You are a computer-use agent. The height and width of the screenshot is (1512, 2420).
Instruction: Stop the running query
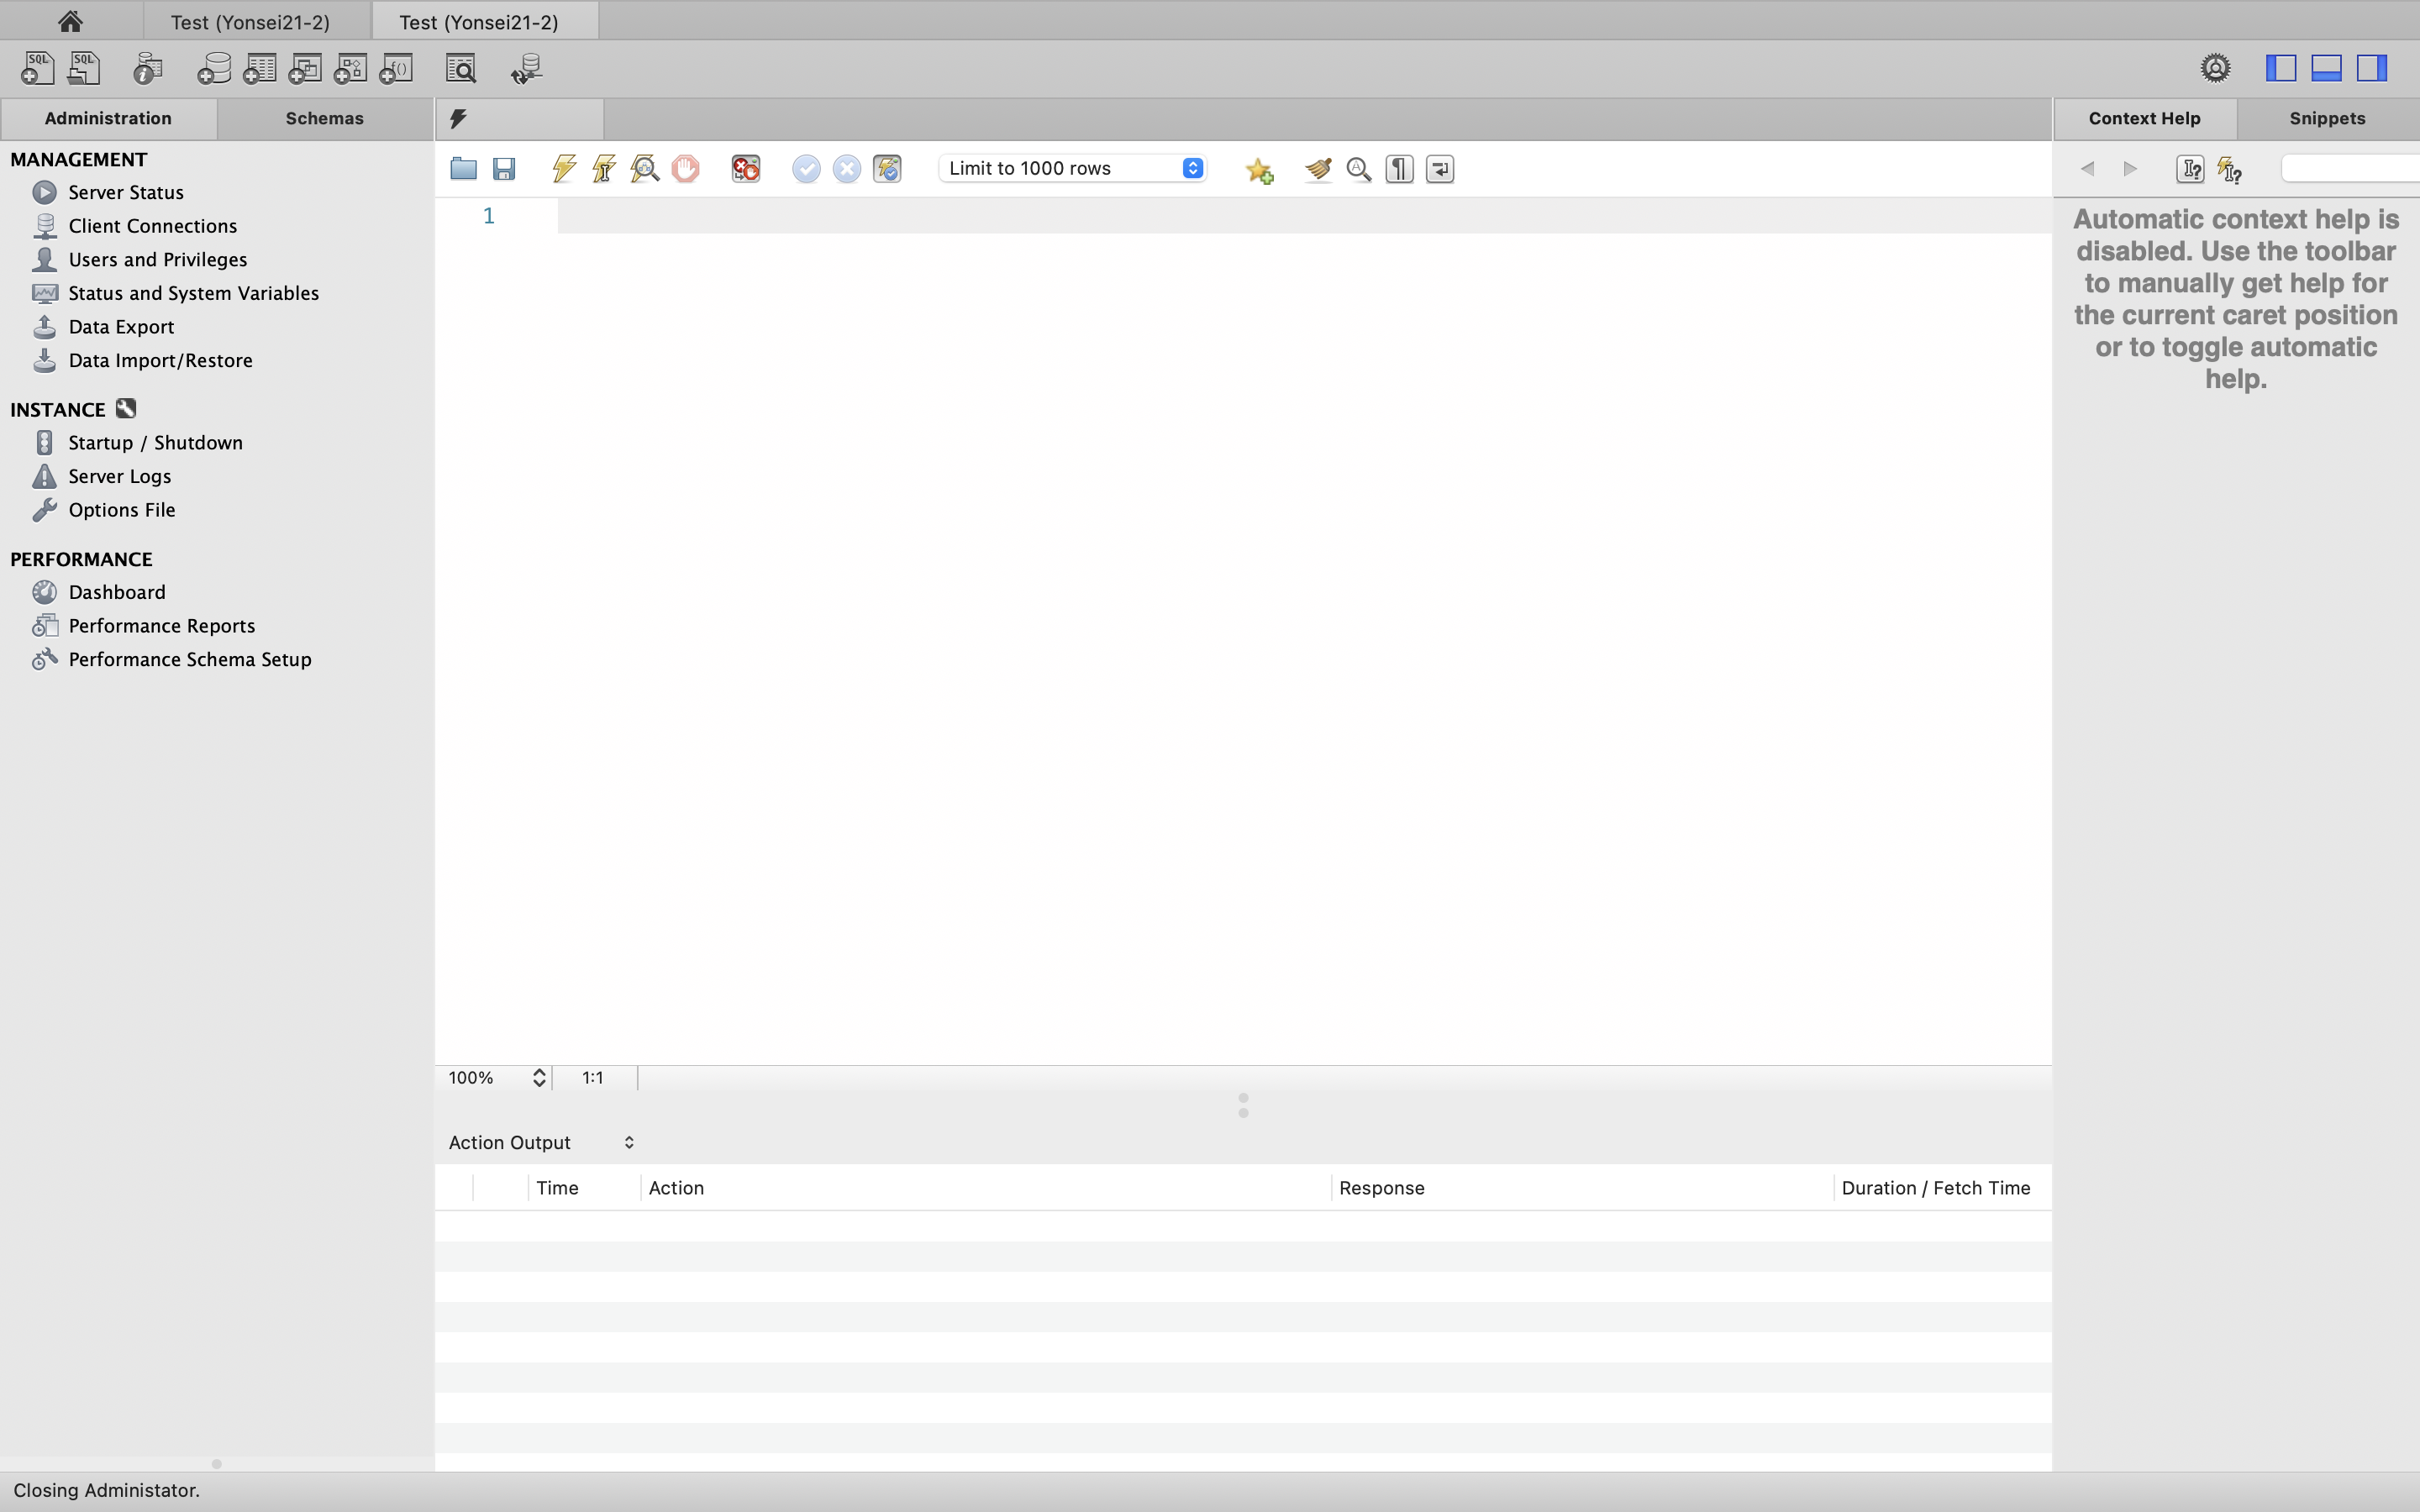(x=686, y=168)
